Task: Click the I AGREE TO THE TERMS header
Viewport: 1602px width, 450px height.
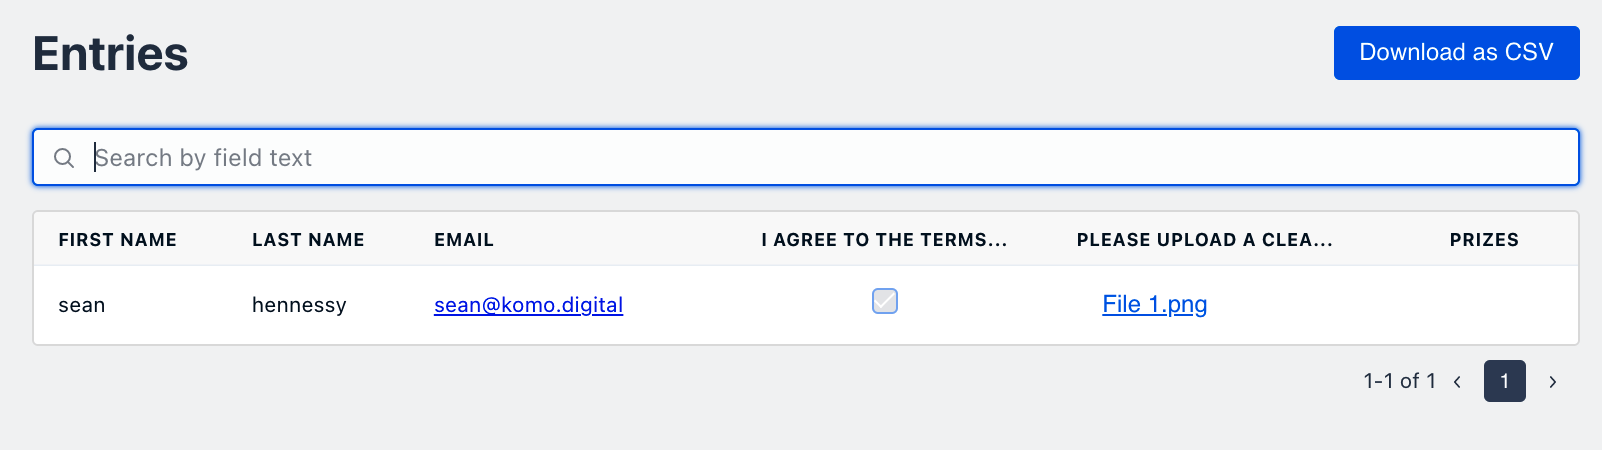Action: (884, 240)
